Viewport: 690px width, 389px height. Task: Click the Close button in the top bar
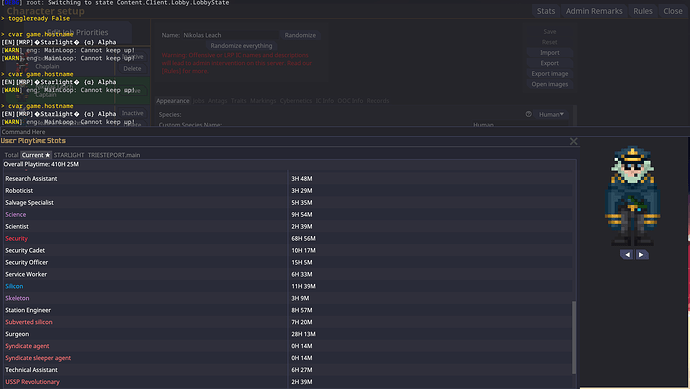(x=673, y=11)
